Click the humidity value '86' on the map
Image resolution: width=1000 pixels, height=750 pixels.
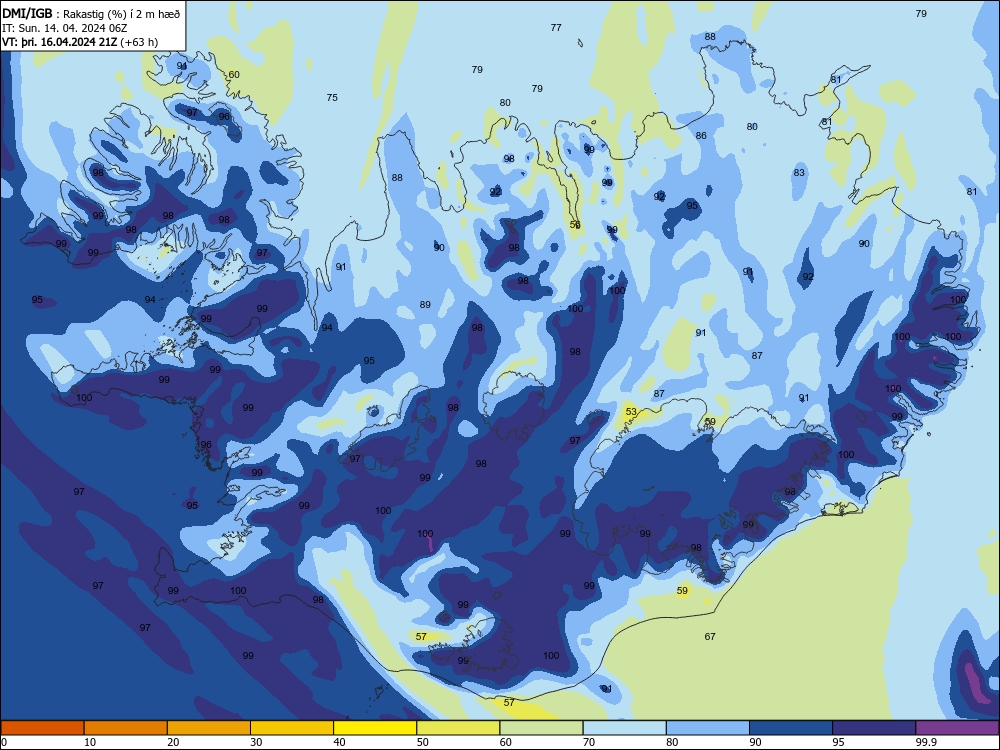pos(701,136)
